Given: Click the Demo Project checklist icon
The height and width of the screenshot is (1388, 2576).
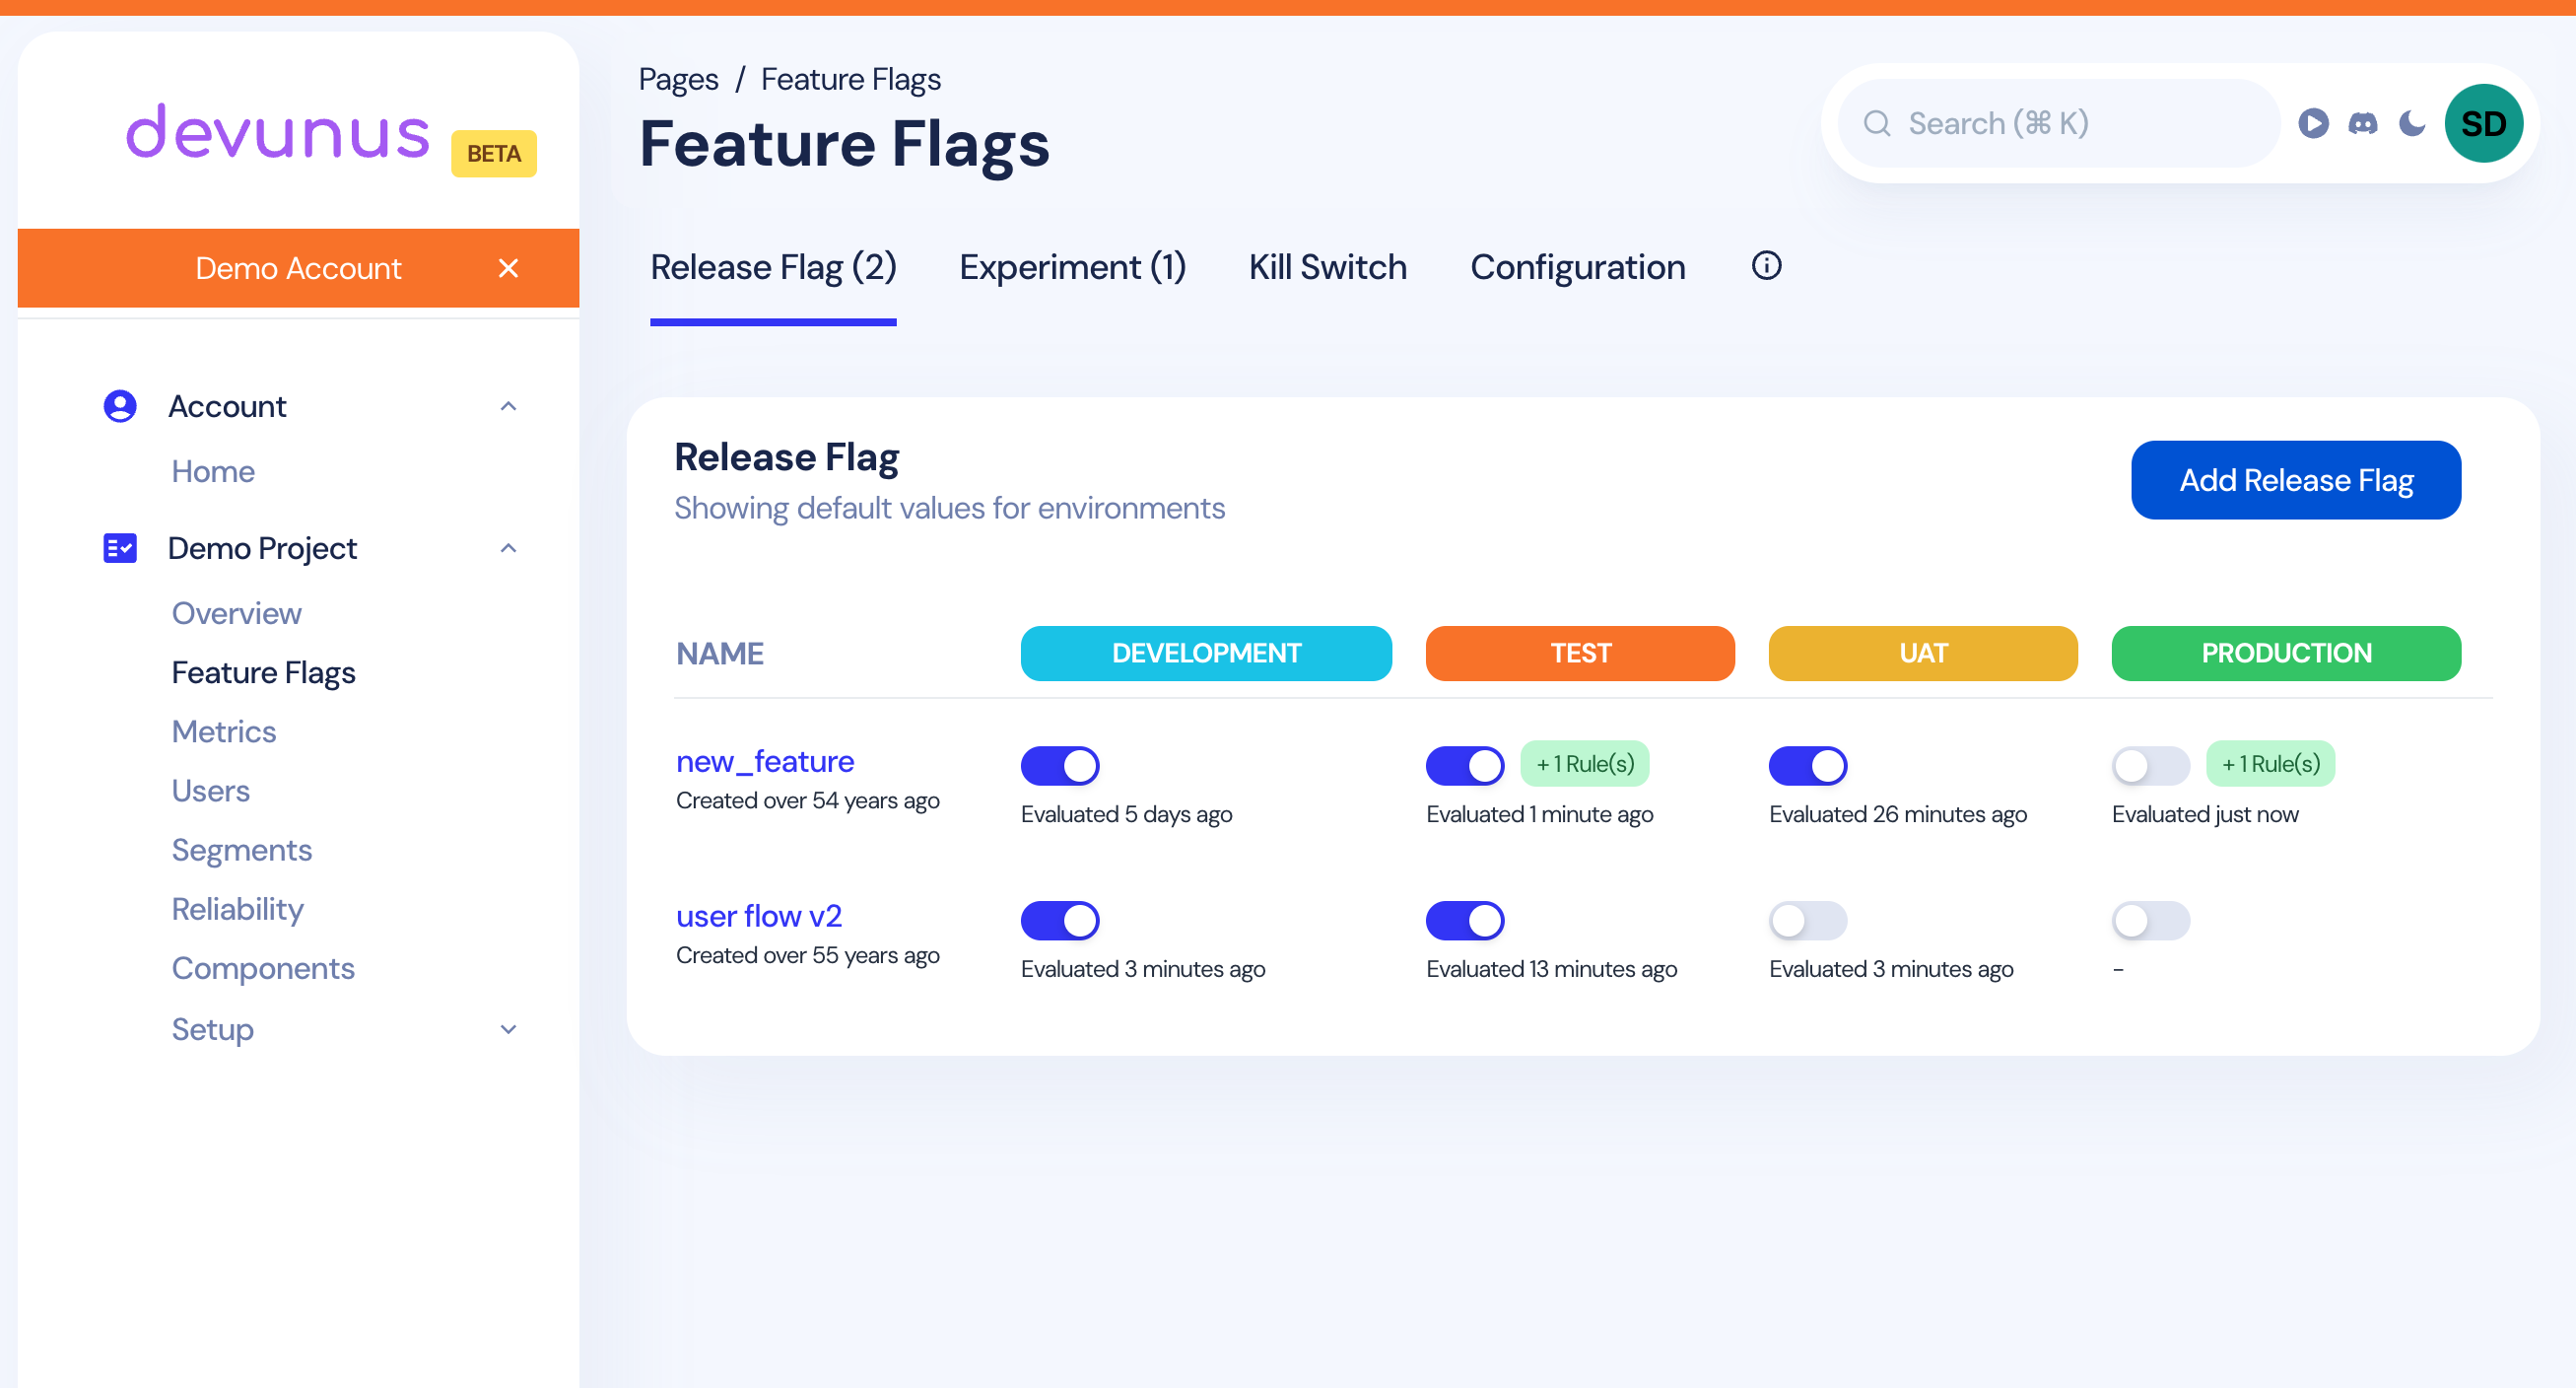Looking at the screenshot, I should [x=120, y=548].
